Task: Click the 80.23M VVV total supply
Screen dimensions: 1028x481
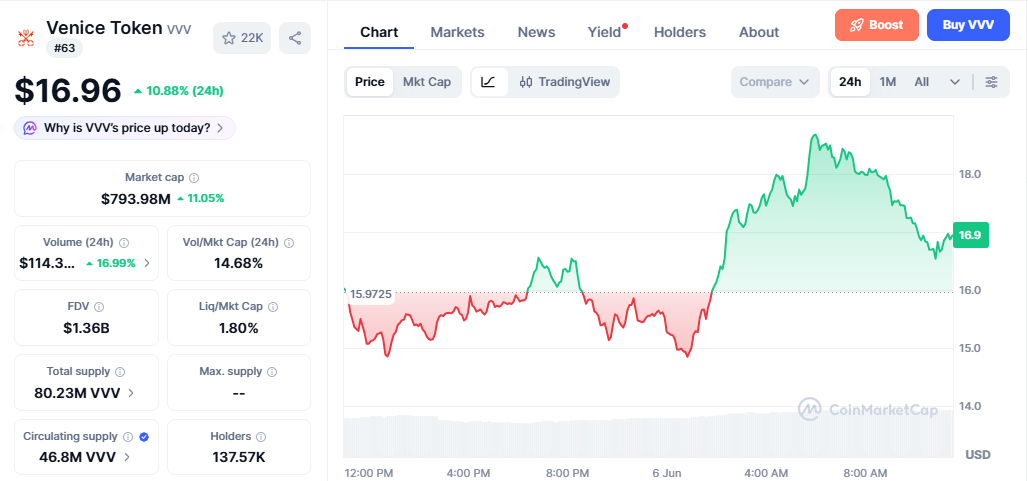Action: pos(77,393)
